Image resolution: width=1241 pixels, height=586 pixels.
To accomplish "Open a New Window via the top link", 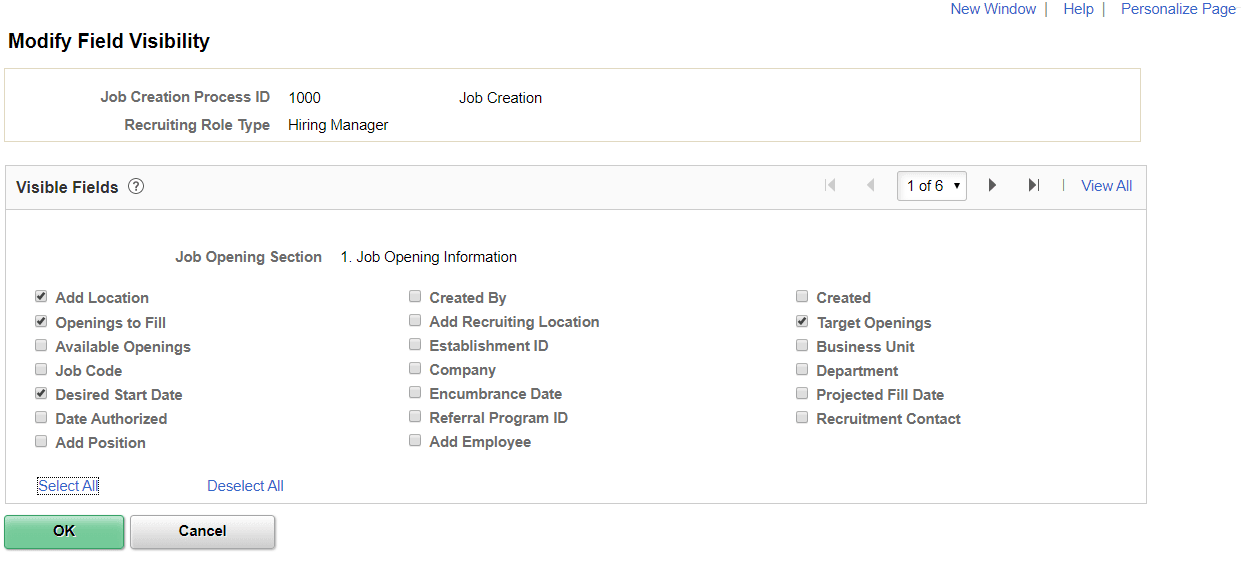I will [x=992, y=9].
